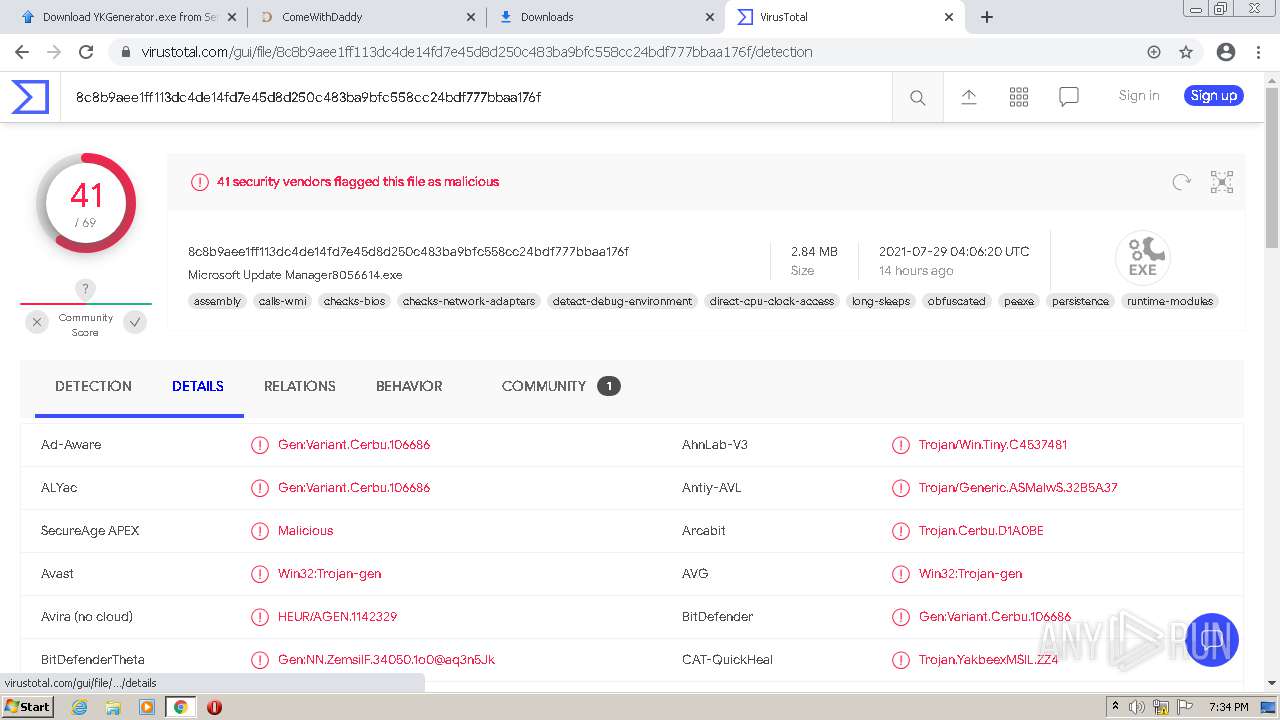The height and width of the screenshot is (720, 1280).
Task: Click the persistence tag
Action: 1080,301
